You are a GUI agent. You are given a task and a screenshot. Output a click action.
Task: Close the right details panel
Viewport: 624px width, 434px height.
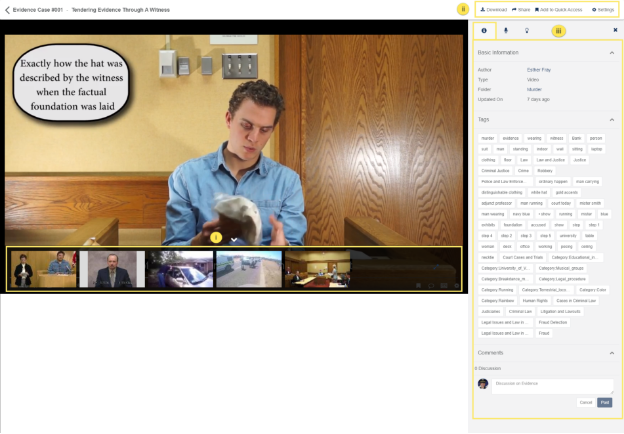tap(615, 31)
